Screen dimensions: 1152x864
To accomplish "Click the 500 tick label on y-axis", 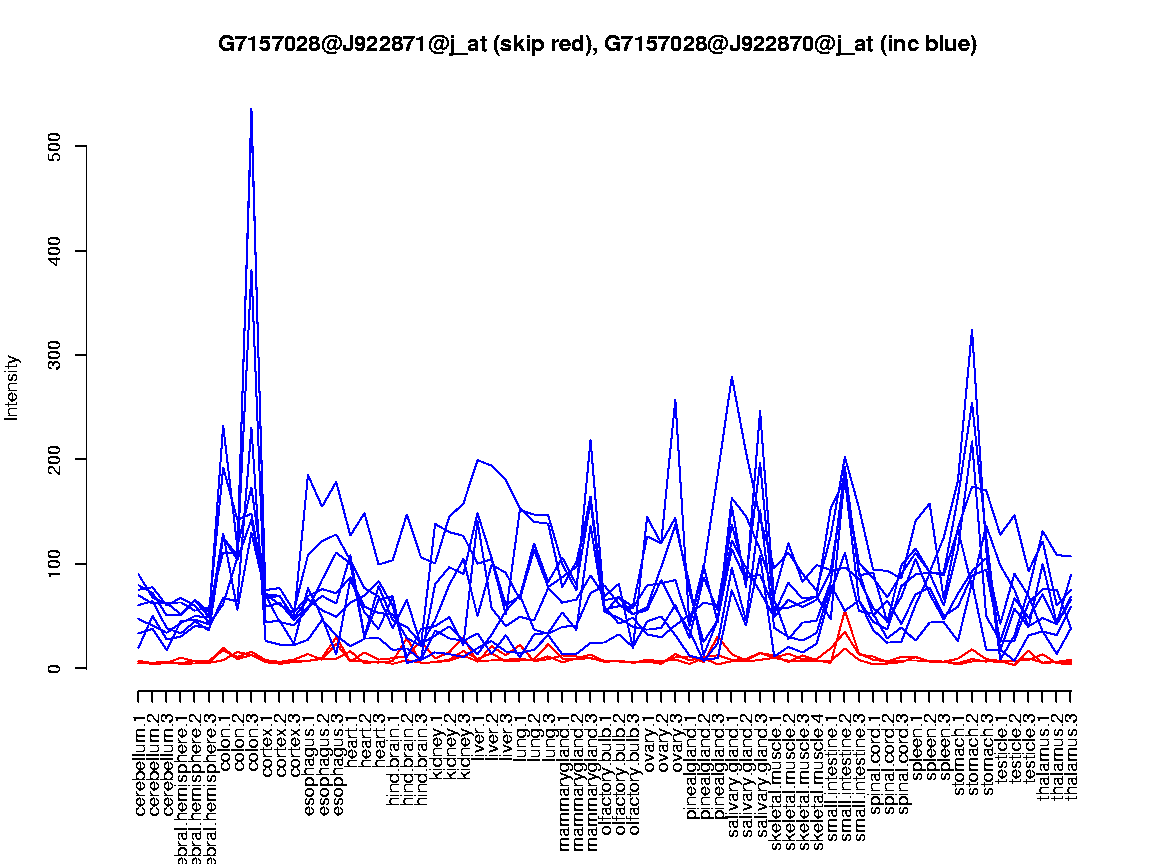I will [67, 146].
